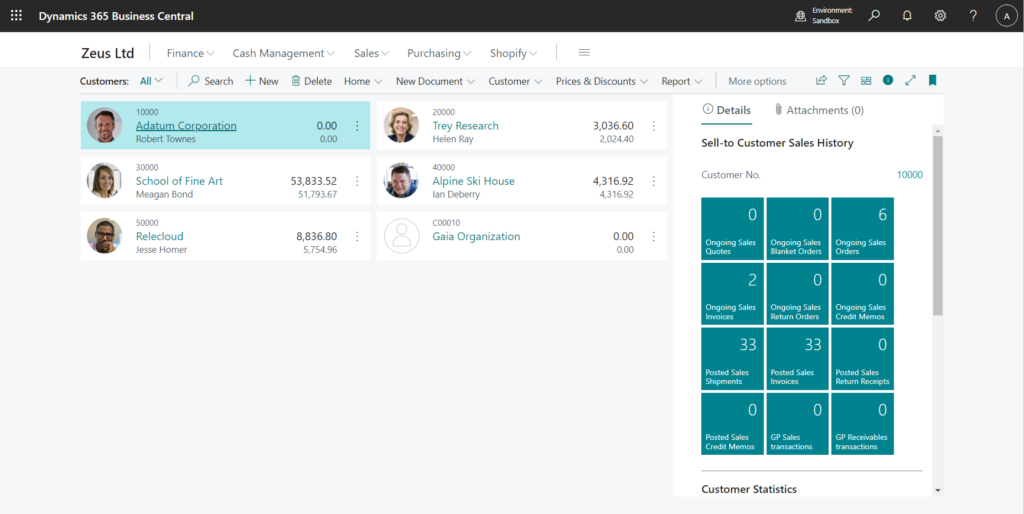
Task: Toggle the filter pane funnel icon
Action: [844, 80]
